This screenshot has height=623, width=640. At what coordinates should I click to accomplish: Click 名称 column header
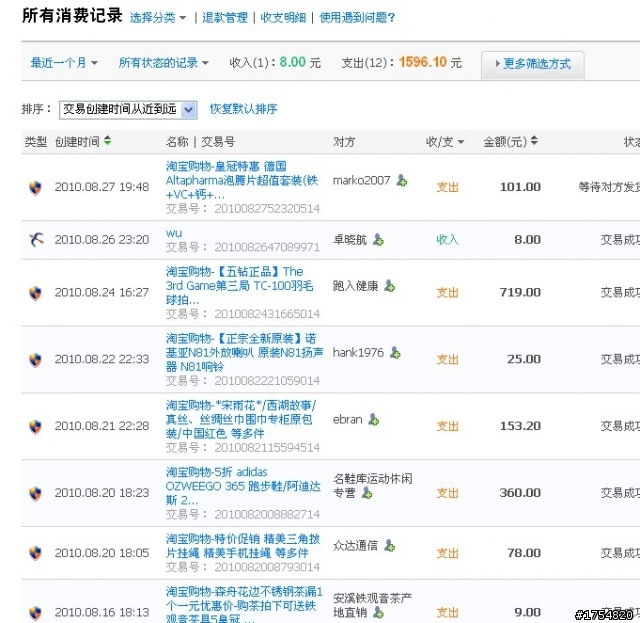(177, 142)
